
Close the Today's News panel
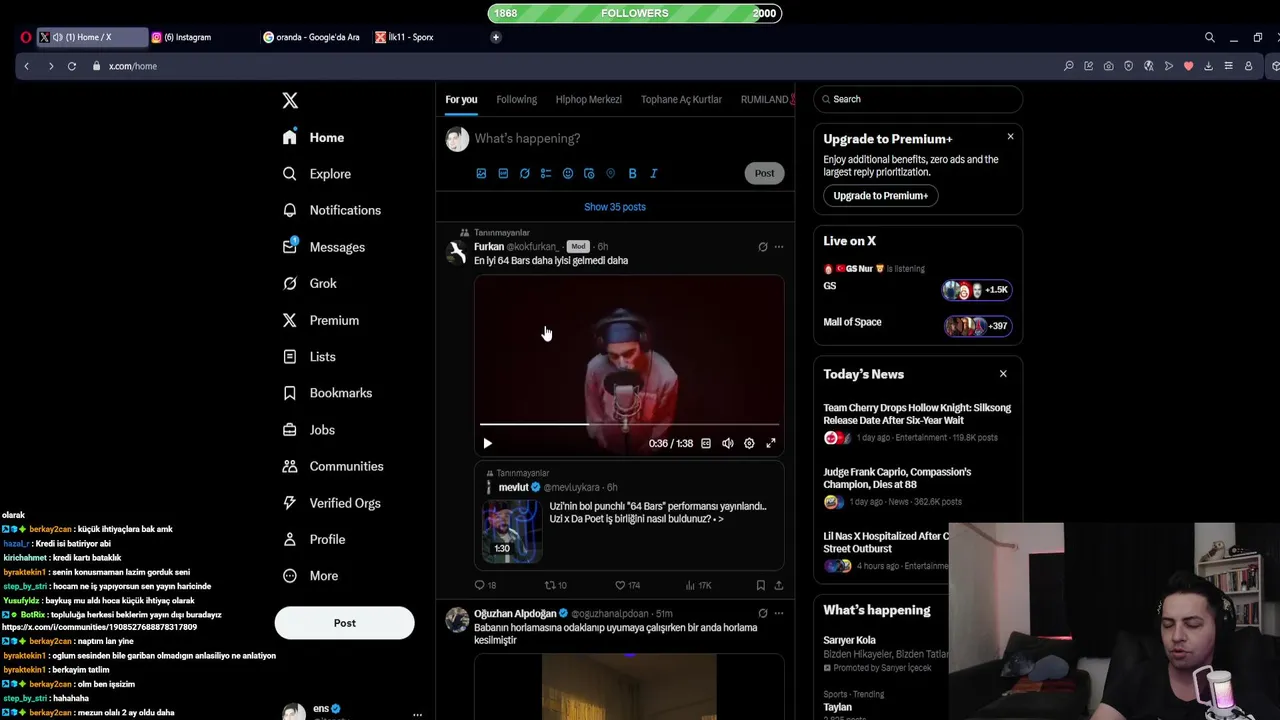1003,374
